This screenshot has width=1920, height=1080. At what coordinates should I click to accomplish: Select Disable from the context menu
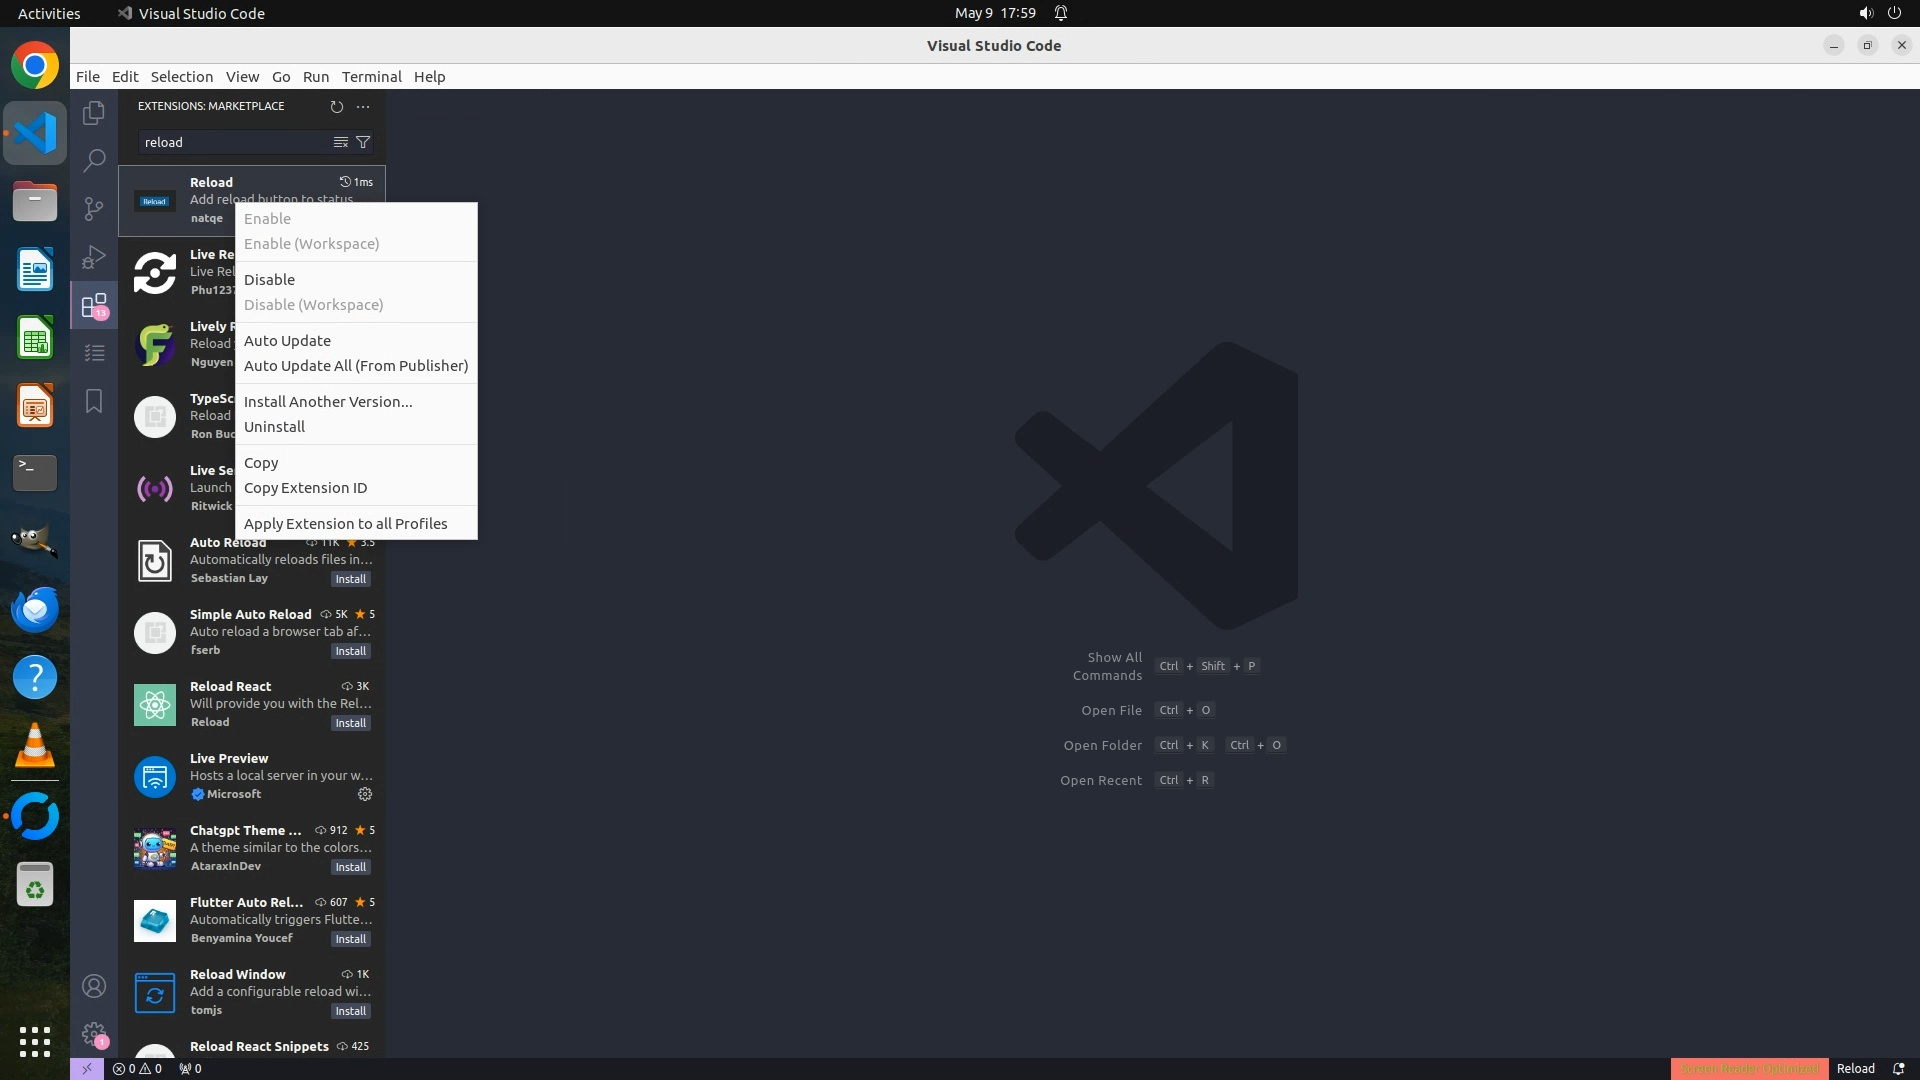pos(269,280)
